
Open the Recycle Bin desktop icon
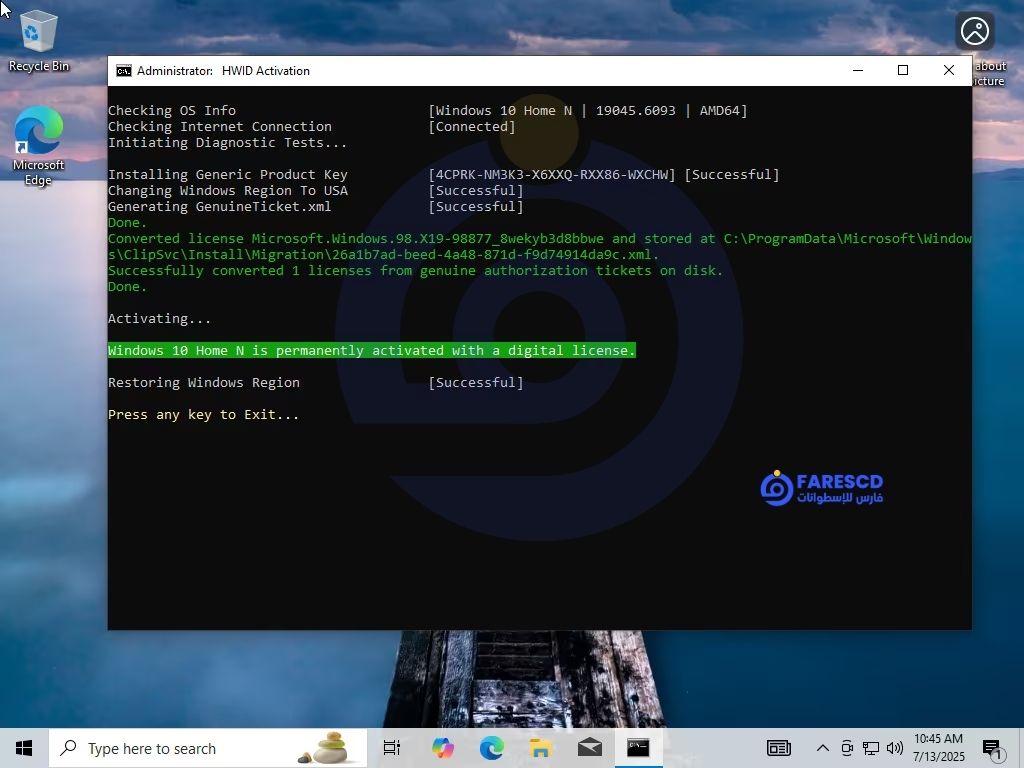click(39, 42)
